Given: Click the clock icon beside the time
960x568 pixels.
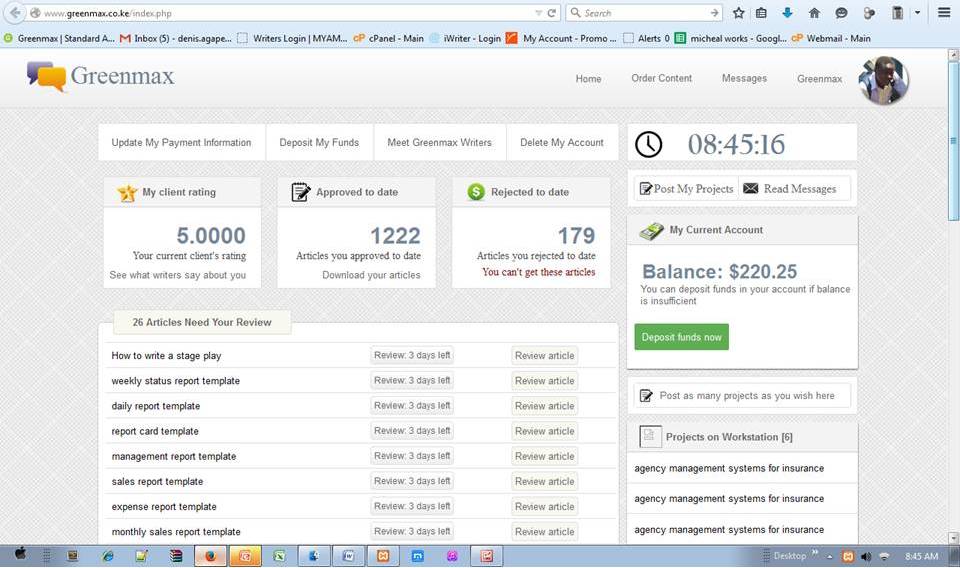Looking at the screenshot, I should [648, 144].
